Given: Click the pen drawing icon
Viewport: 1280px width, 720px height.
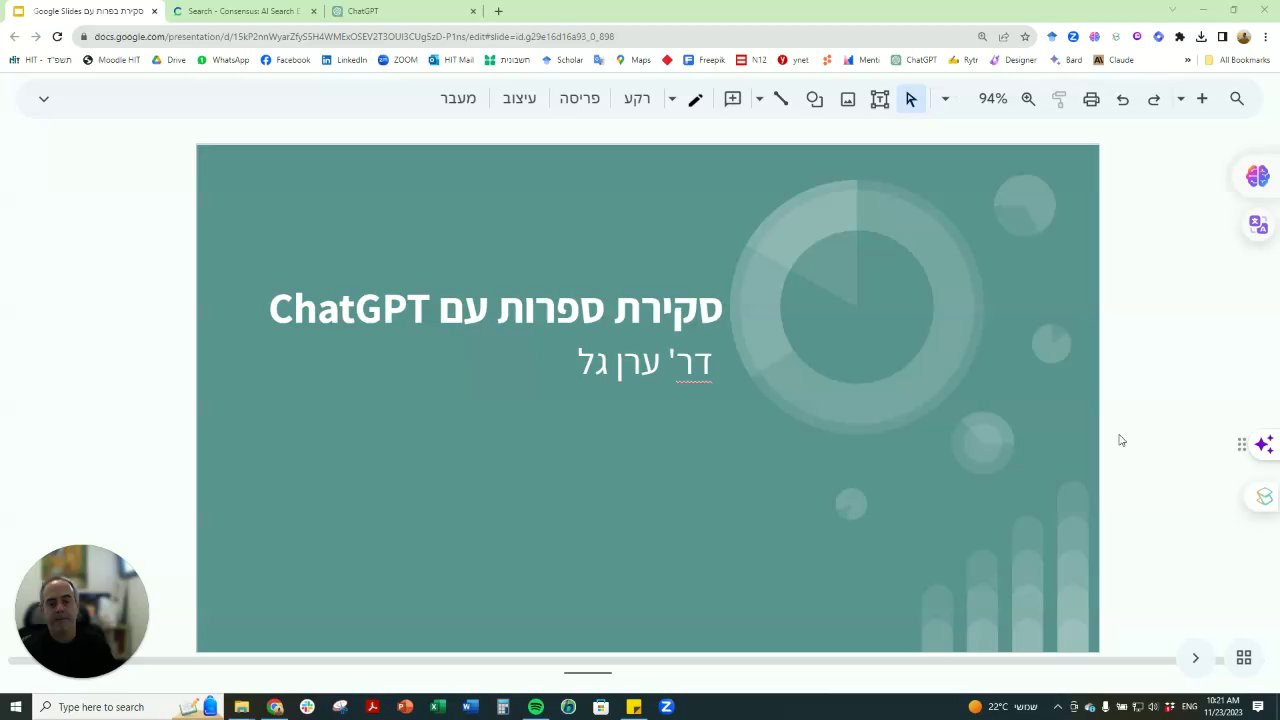Looking at the screenshot, I should tap(695, 99).
